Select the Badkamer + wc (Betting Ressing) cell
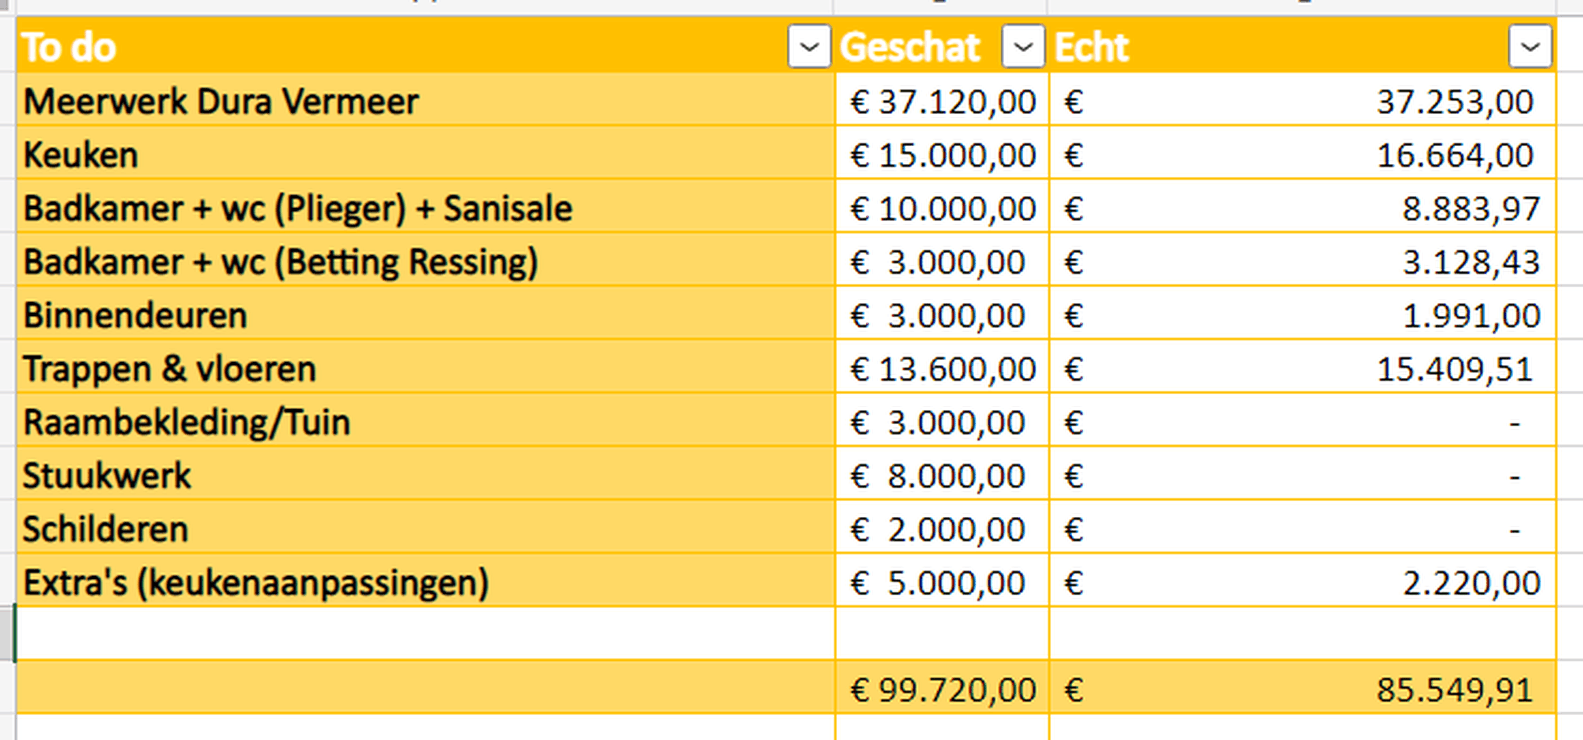 point(426,262)
